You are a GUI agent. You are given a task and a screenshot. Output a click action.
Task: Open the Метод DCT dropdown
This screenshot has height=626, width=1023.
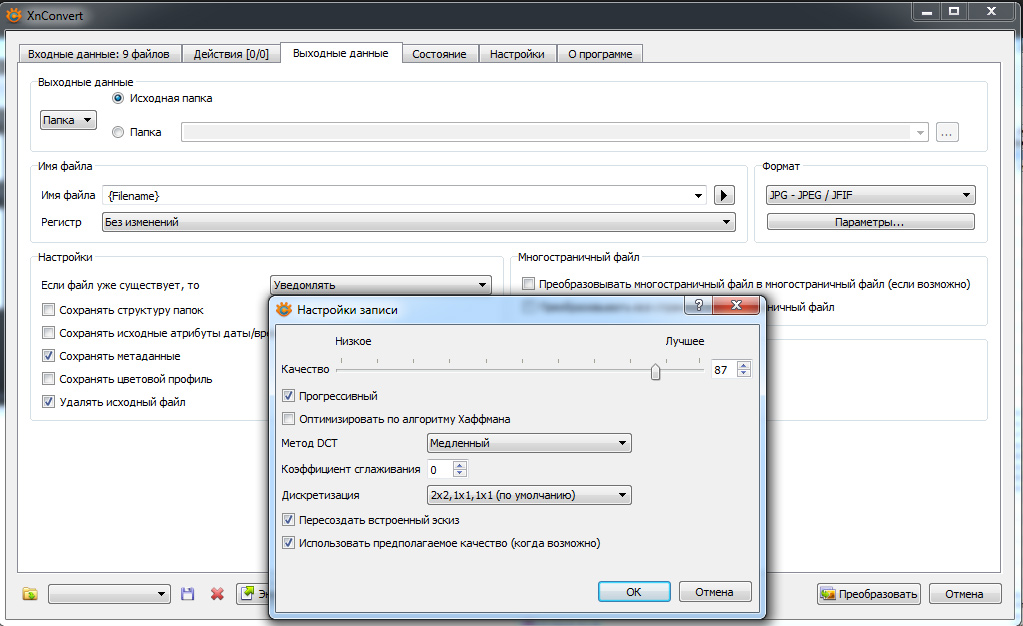click(x=528, y=443)
